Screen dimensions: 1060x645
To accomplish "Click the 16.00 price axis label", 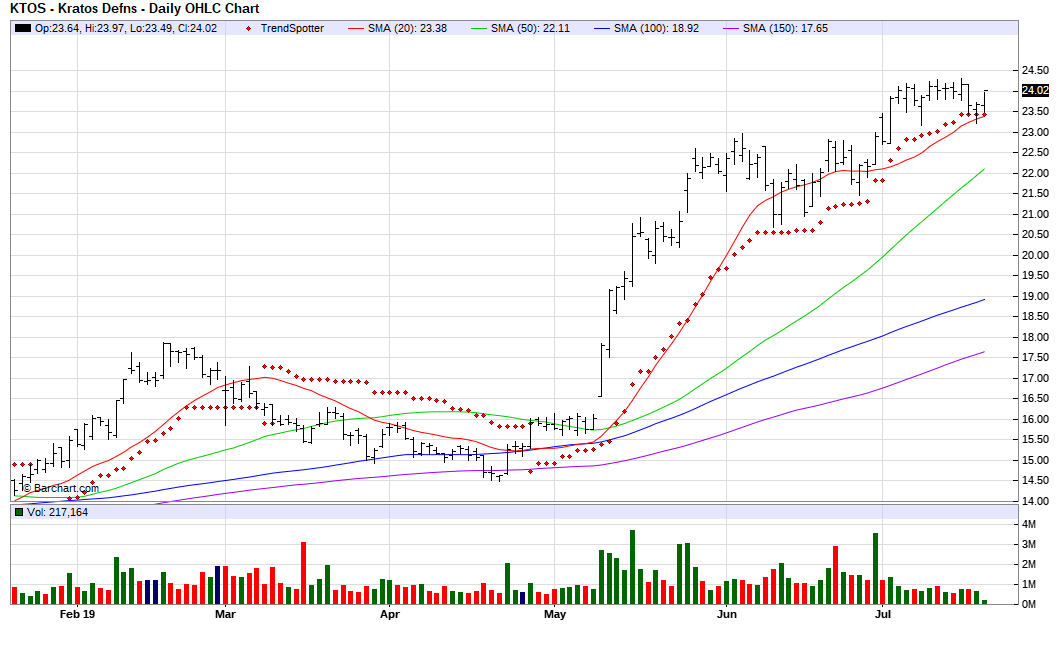I will click(x=1035, y=419).
